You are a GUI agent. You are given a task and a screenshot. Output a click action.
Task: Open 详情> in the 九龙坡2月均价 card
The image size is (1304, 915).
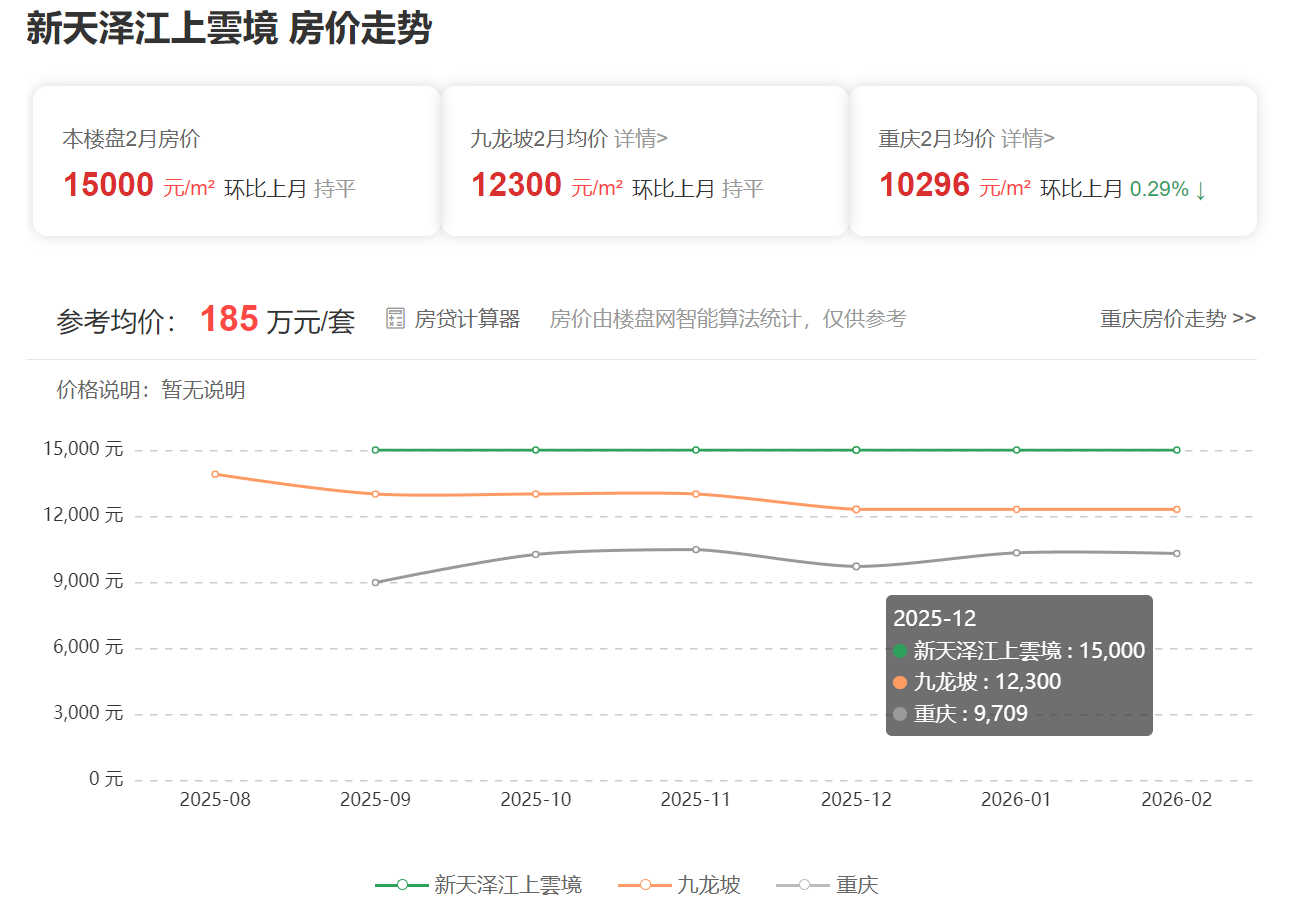click(641, 139)
